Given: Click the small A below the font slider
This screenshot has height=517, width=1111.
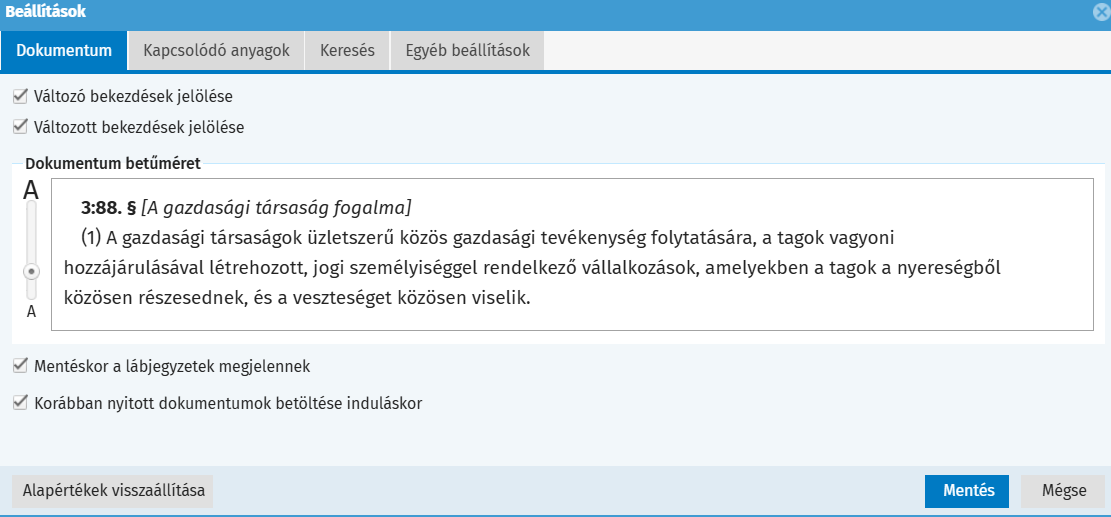Looking at the screenshot, I should coord(31,312).
